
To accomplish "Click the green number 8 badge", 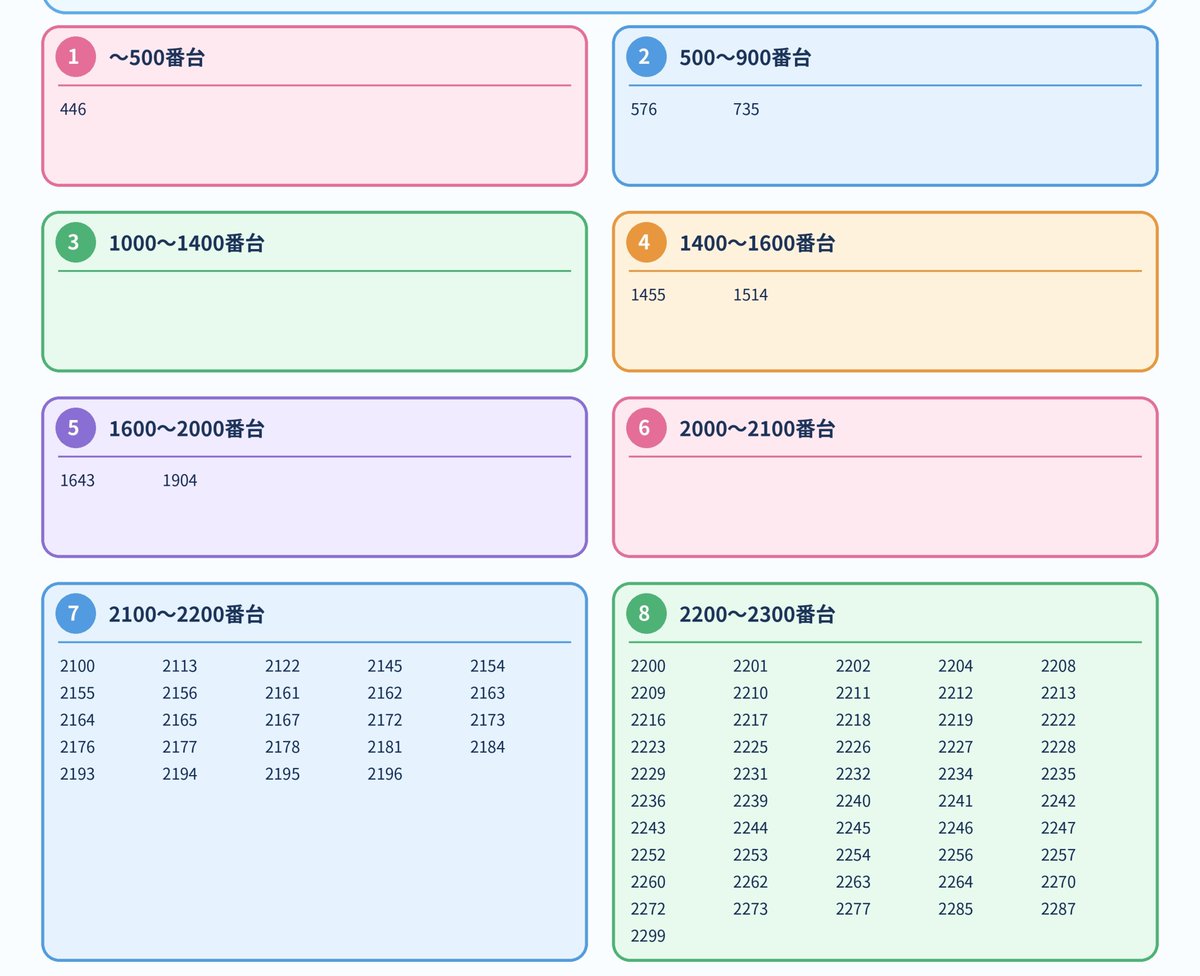I will (646, 614).
